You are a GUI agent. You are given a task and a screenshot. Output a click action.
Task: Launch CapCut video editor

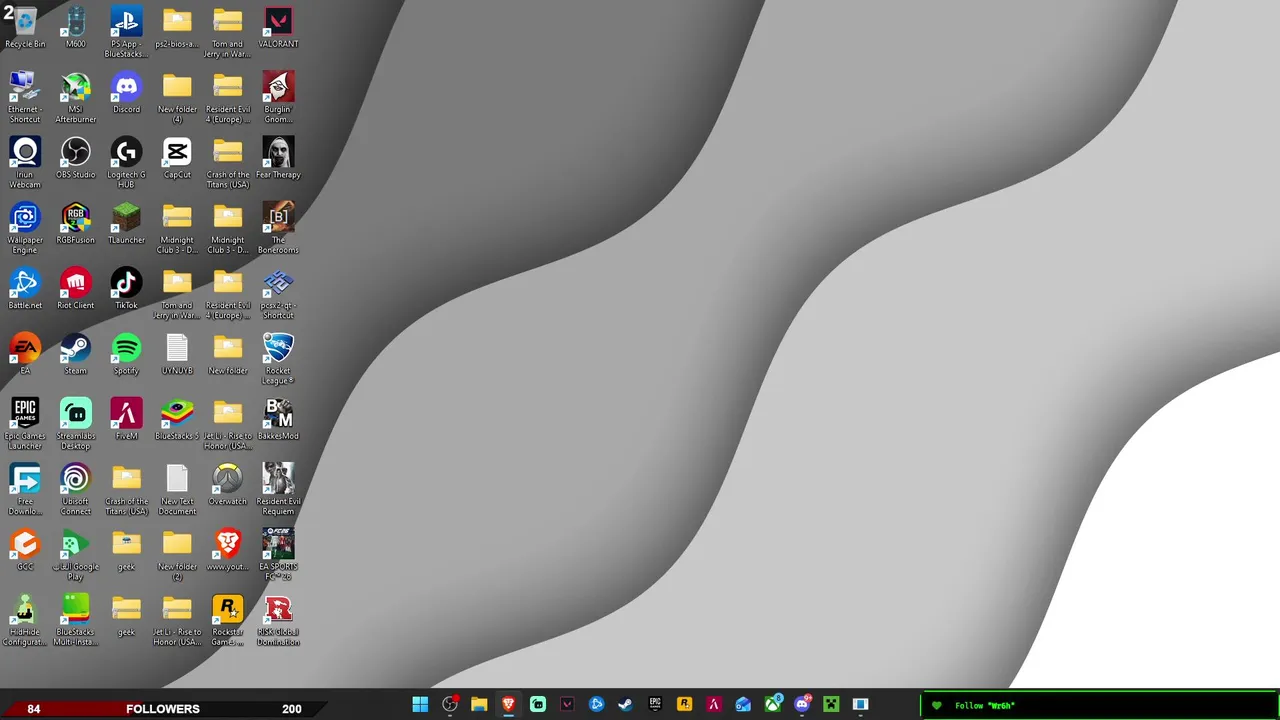pyautogui.click(x=177, y=152)
